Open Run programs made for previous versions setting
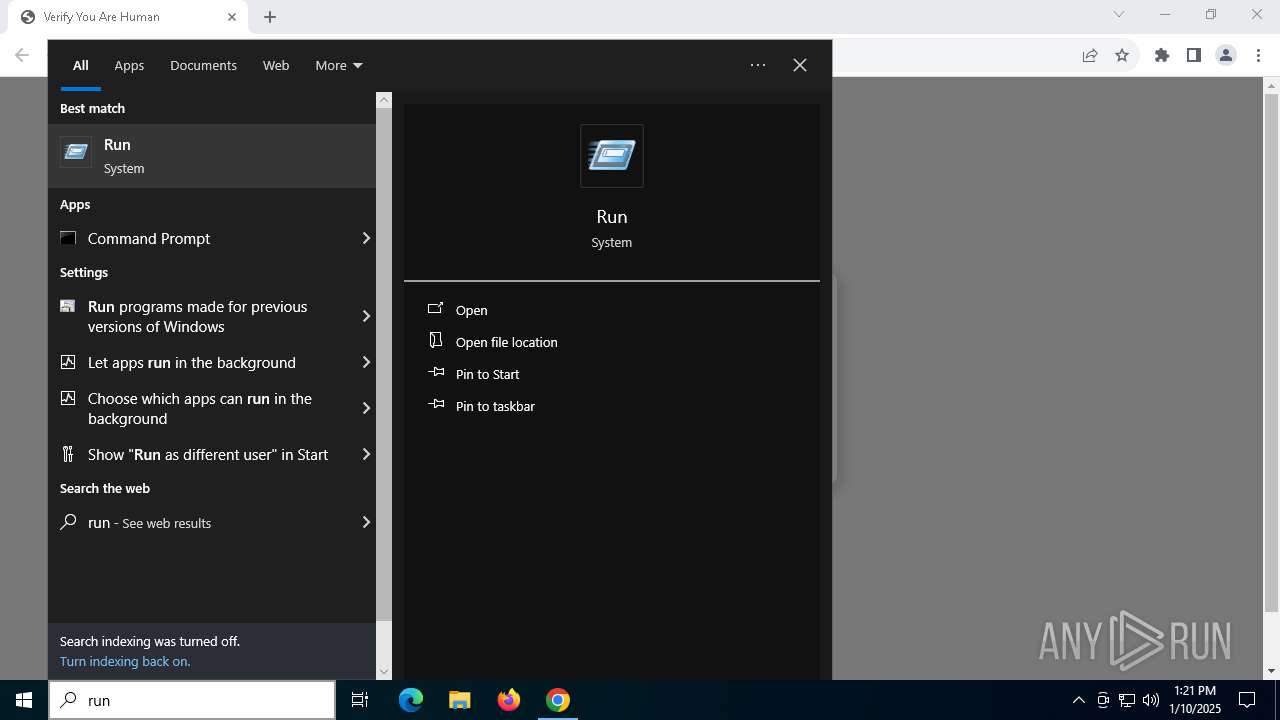The image size is (1280, 720). click(203, 316)
